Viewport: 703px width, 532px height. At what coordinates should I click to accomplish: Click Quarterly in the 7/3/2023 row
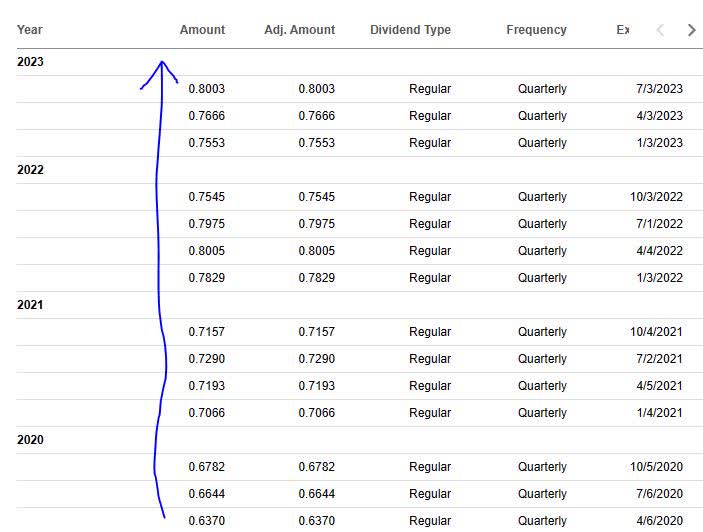point(542,89)
